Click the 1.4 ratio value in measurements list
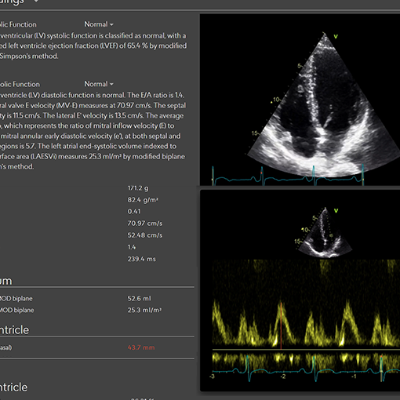Viewport: 400px width, 400px height. (x=132, y=247)
